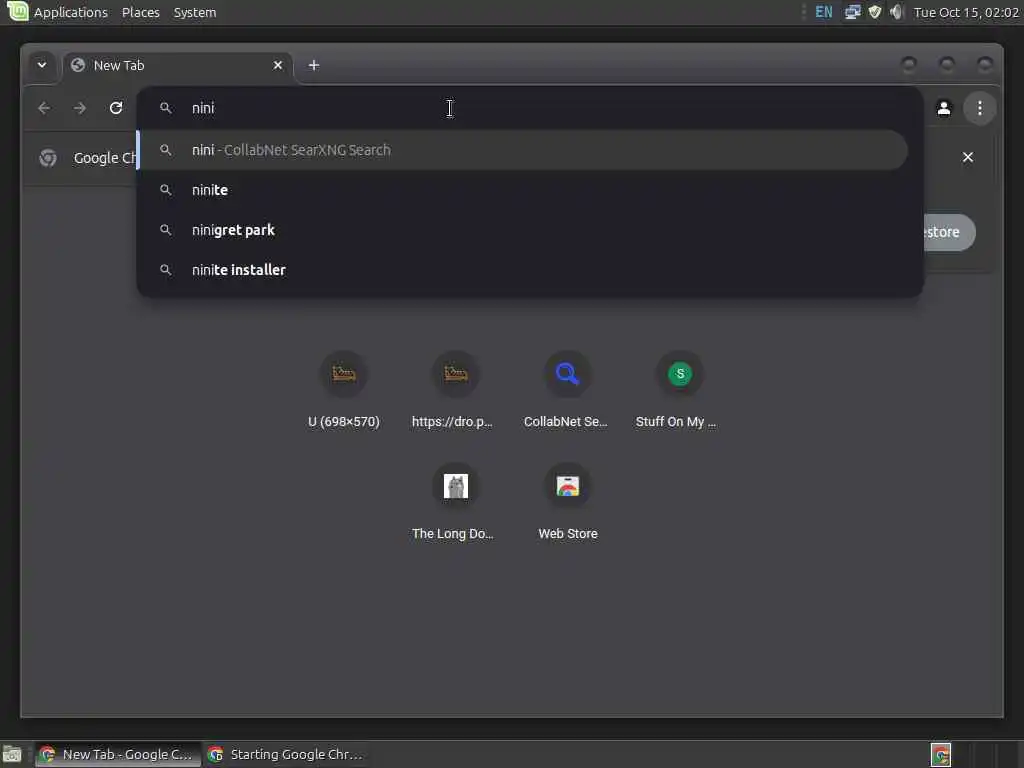
Task: Open the U (698×570) shortcut
Action: [344, 391]
